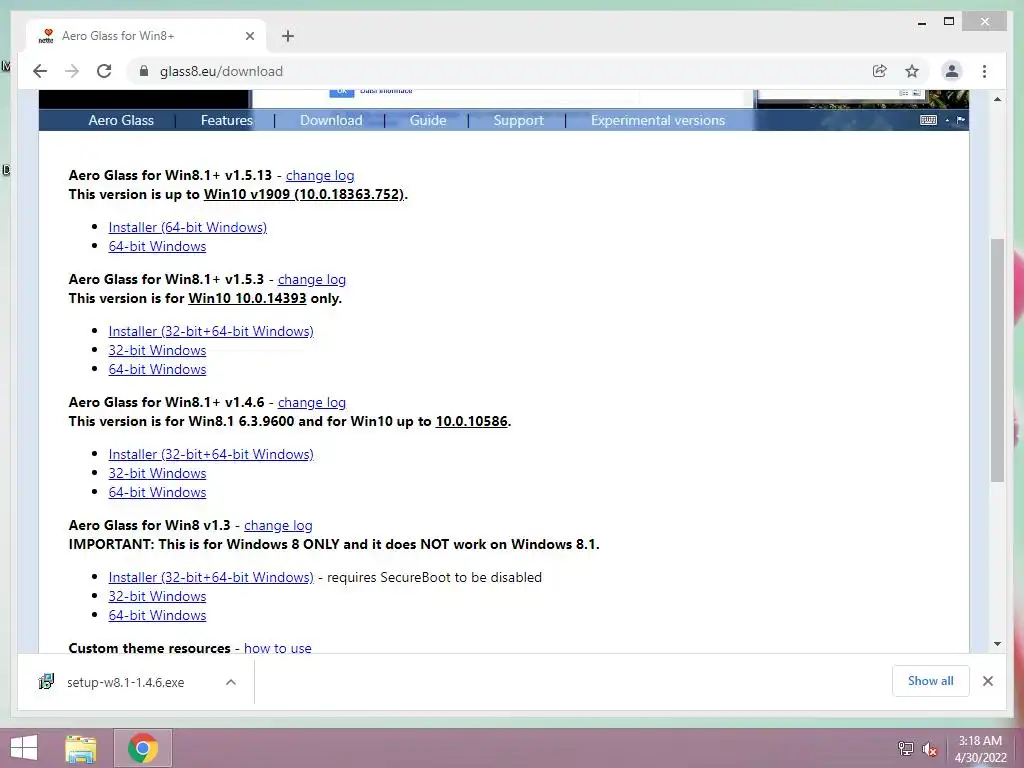Image resolution: width=1024 pixels, height=768 pixels.
Task: Click Chrome icon in taskbar
Action: (x=143, y=748)
